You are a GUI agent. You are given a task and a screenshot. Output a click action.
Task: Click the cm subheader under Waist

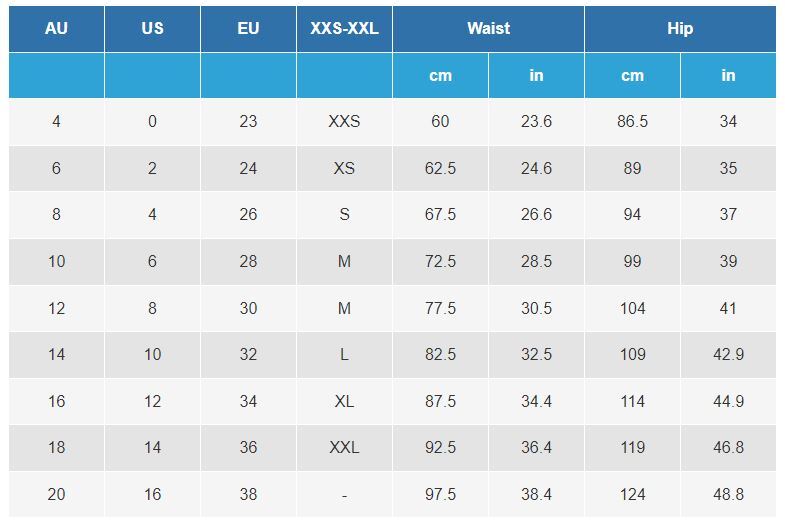[x=440, y=75]
